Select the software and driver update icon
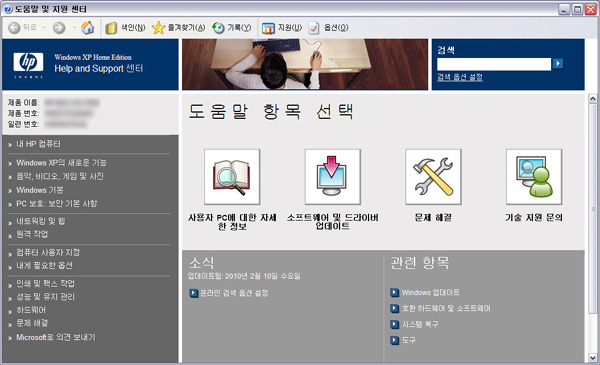Screen dimensions: 600x365 pos(333,177)
